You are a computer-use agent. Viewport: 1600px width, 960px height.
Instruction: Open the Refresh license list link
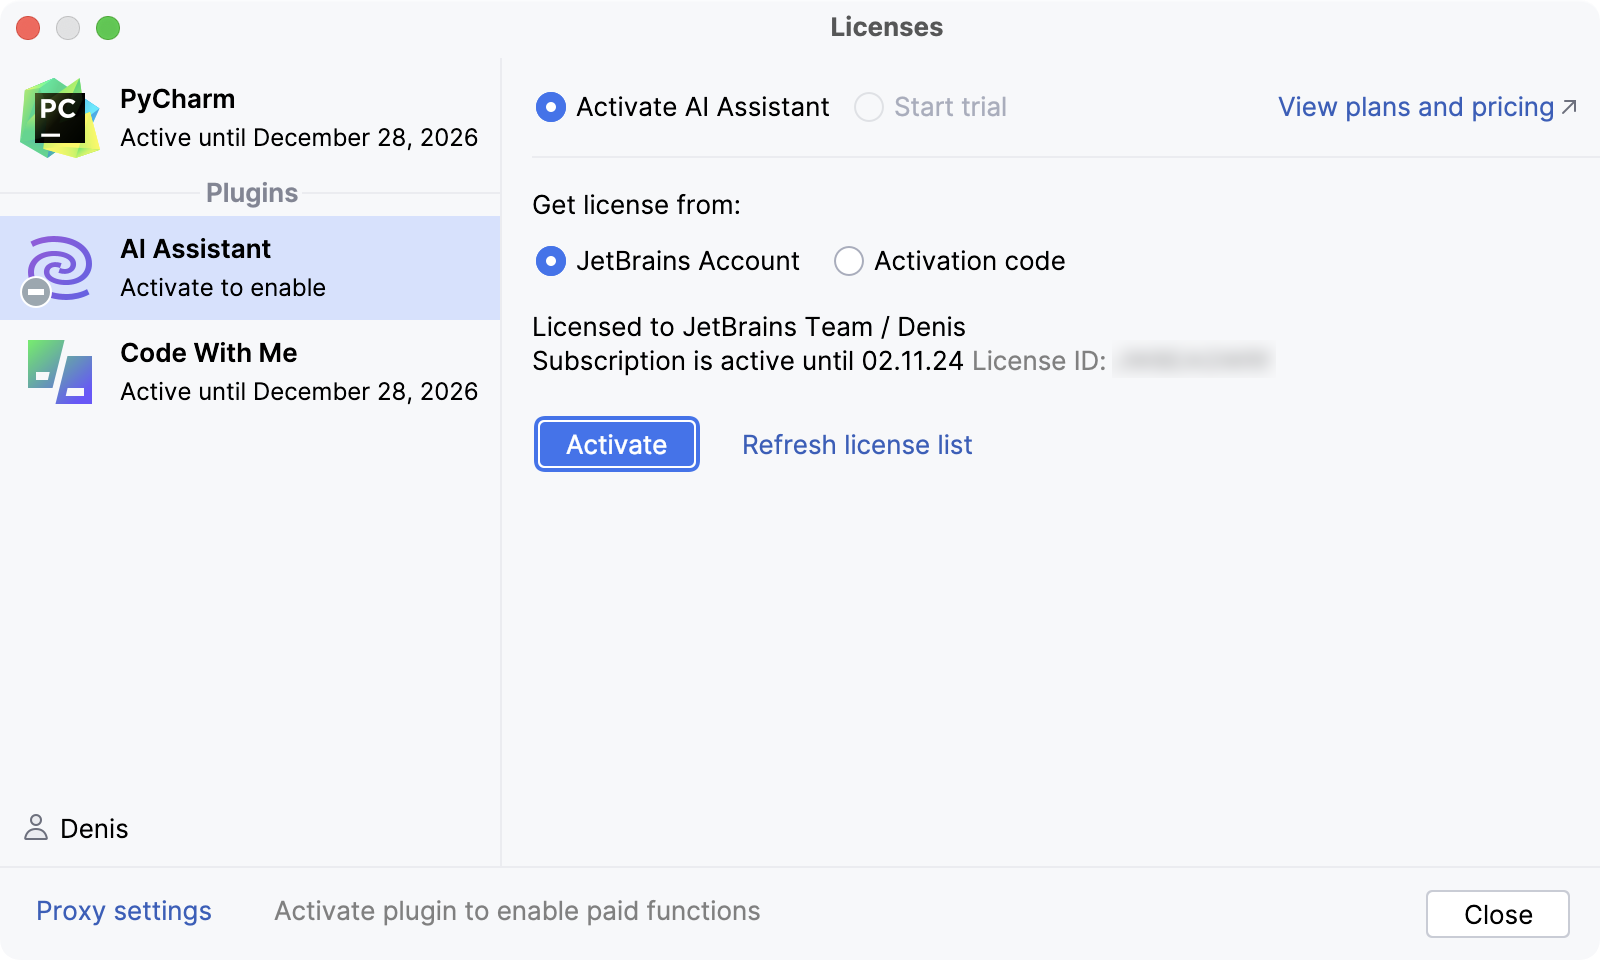click(856, 444)
